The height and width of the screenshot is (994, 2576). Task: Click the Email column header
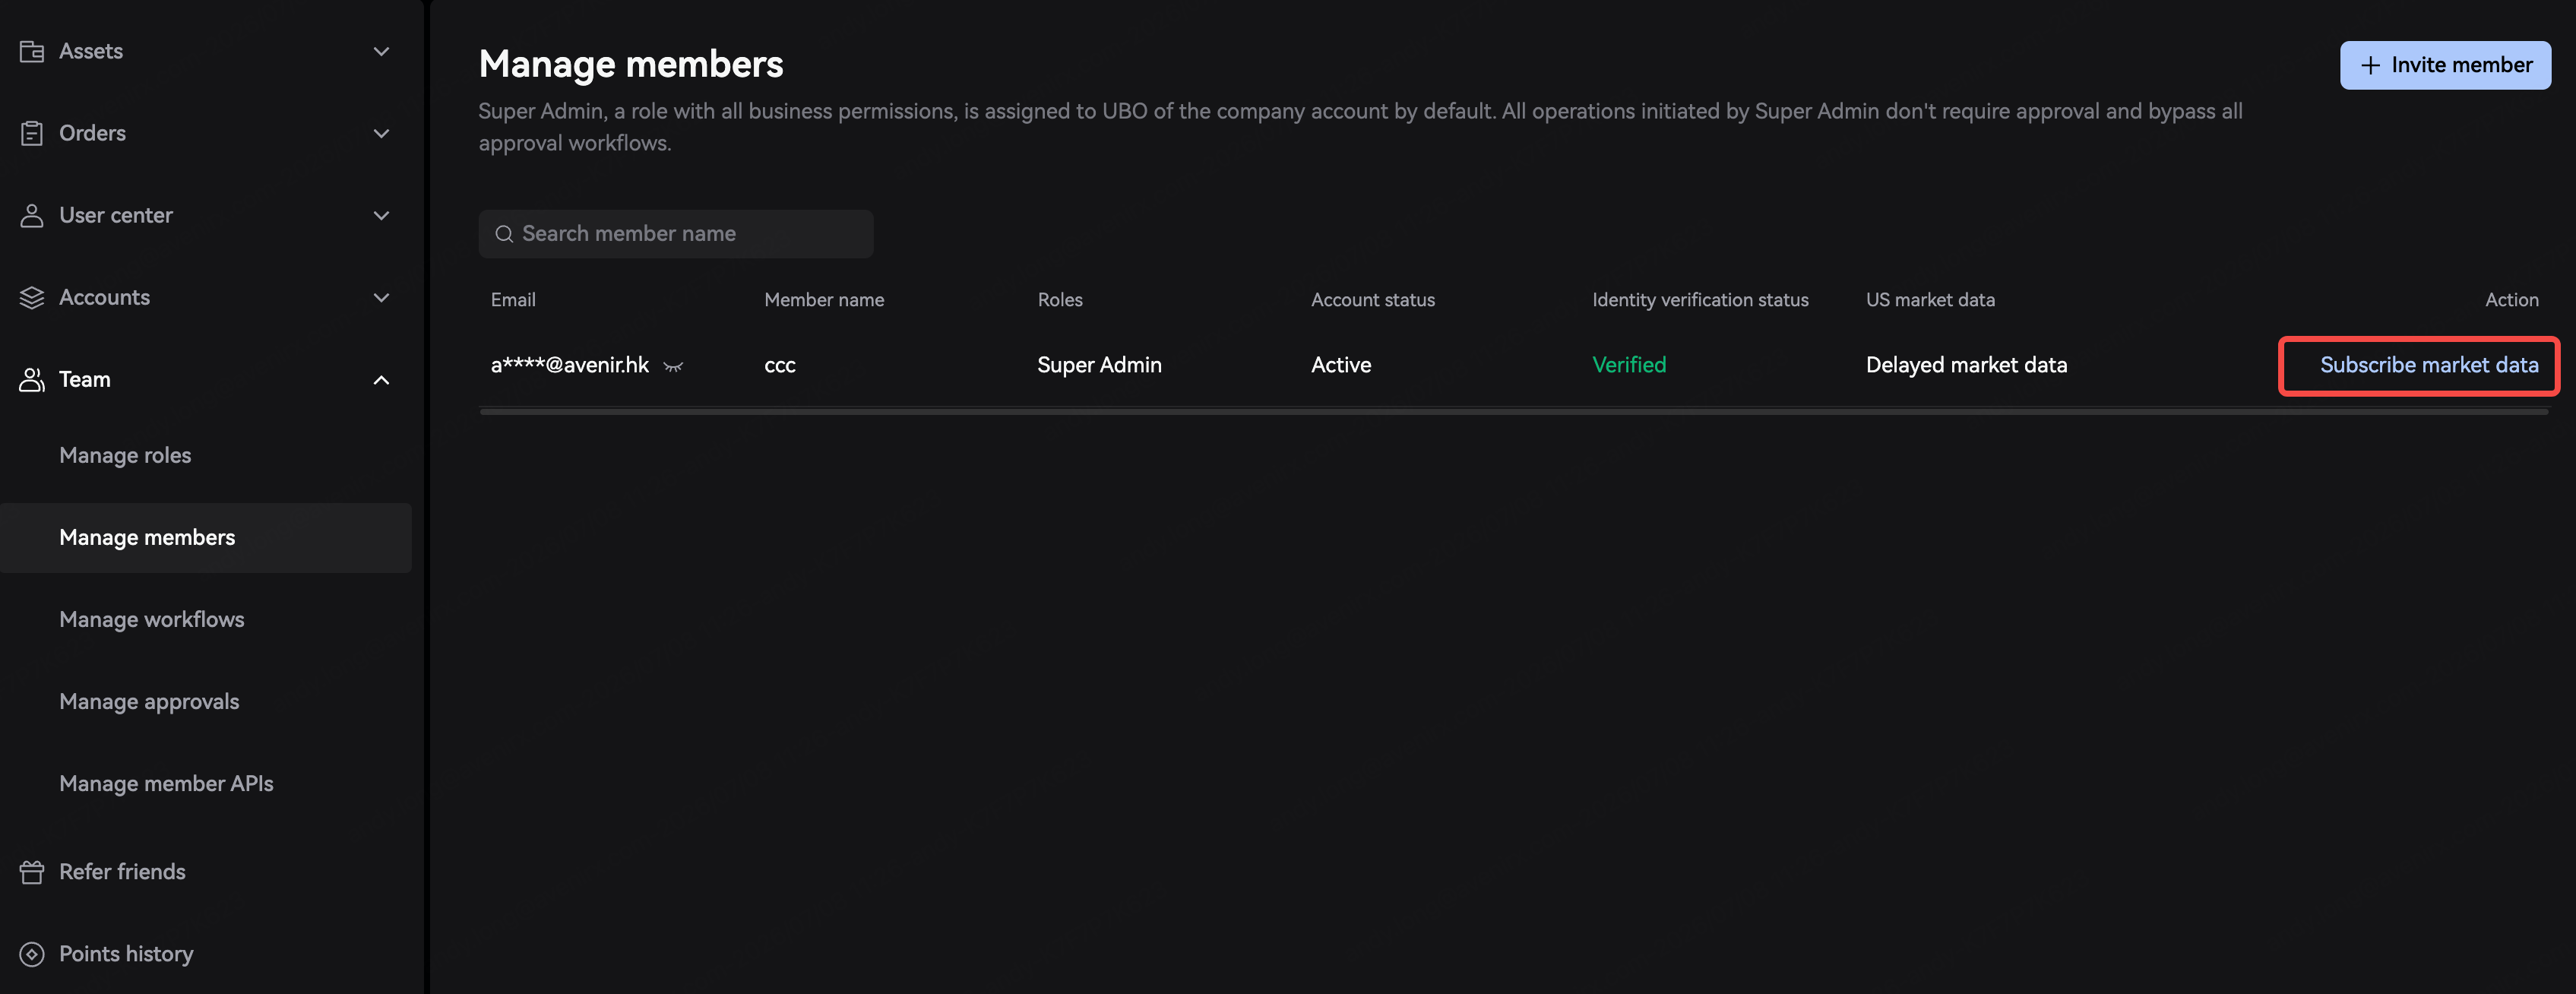(513, 300)
